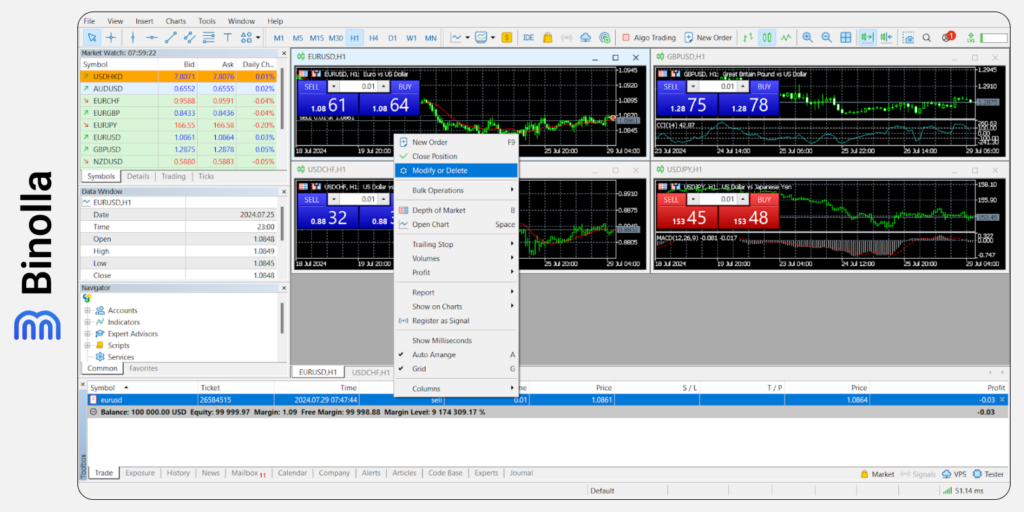Click the yellow dollar sign icon
1024x512 pixels.
507,37
